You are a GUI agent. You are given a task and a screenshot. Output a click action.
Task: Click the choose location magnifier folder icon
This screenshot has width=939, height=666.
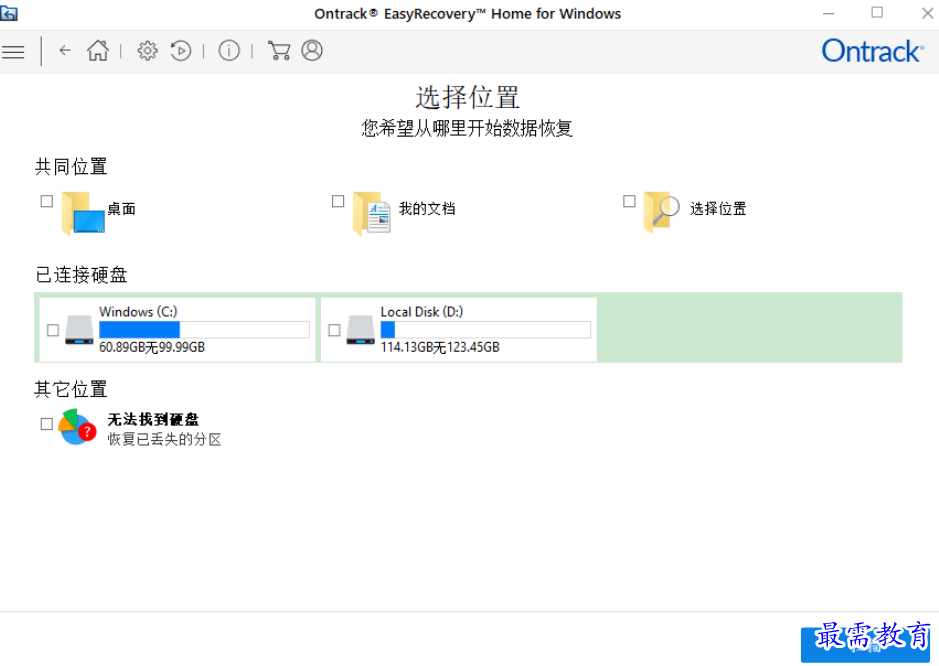point(662,212)
